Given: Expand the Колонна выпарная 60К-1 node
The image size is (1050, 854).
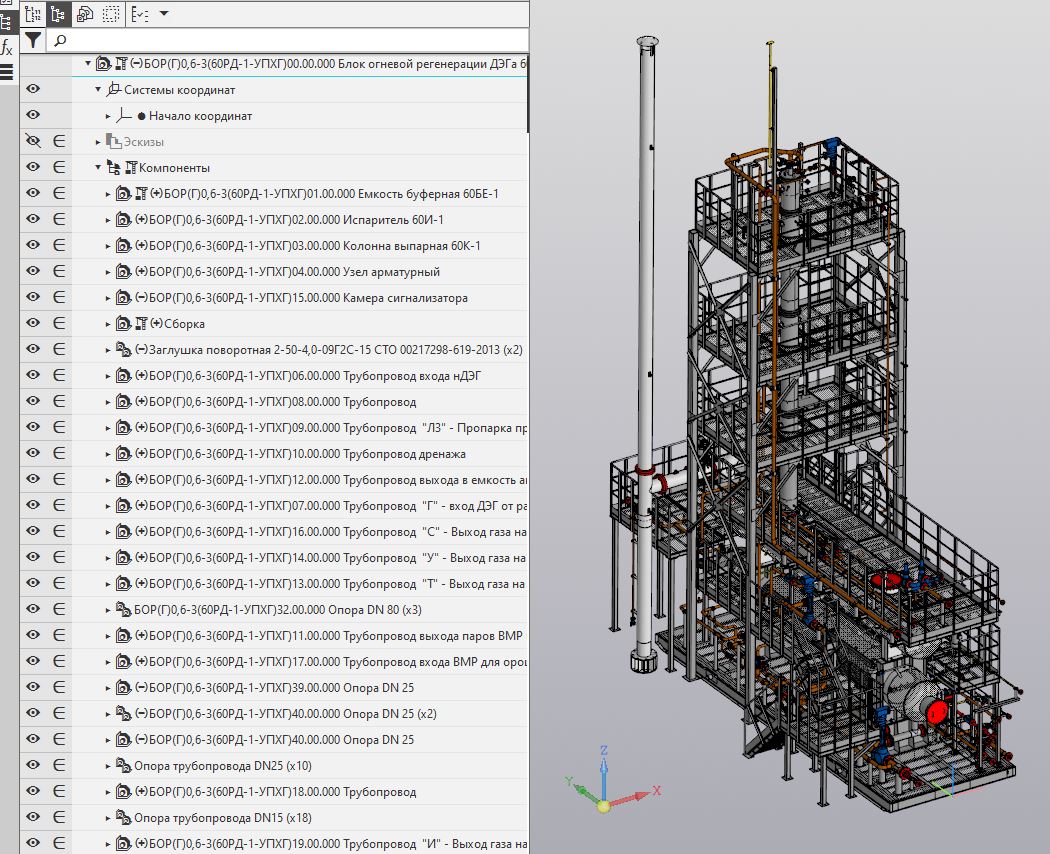Looking at the screenshot, I should click(109, 246).
